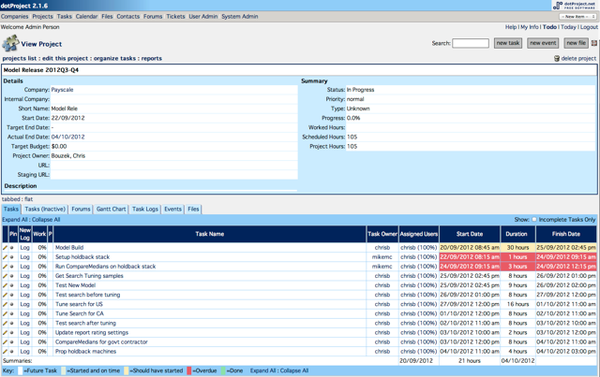The width and height of the screenshot is (600, 377).
Task: Pin the Update report rating settings task
Action: click(12, 333)
